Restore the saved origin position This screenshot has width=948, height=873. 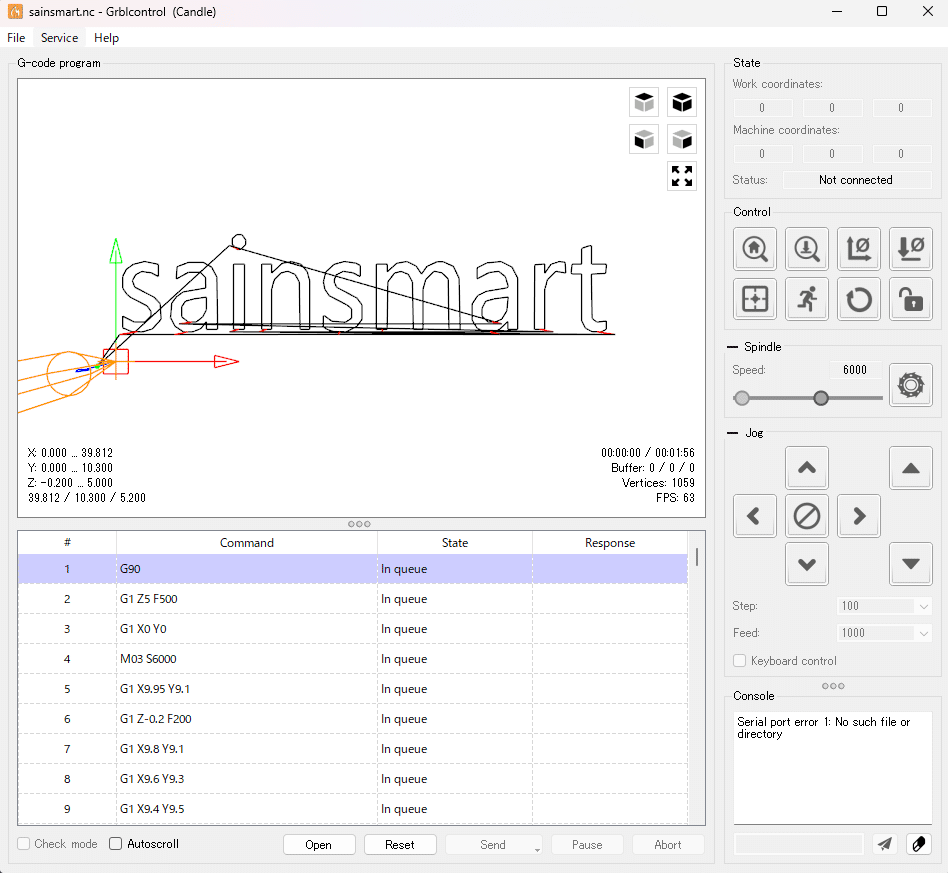(x=755, y=299)
